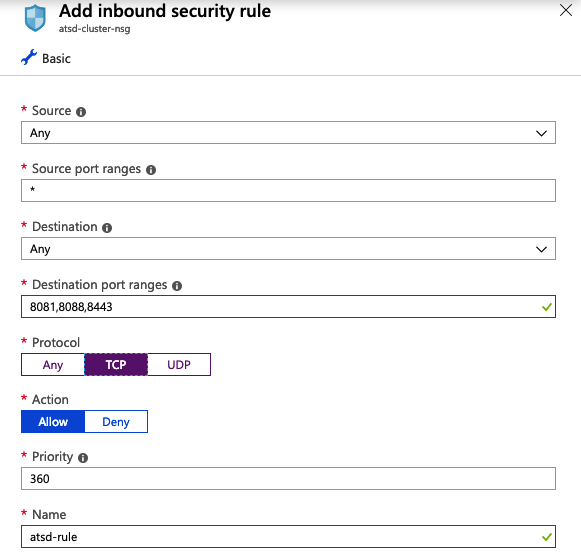This screenshot has width=581, height=559.
Task: Select the UDP protocol option
Action: [179, 365]
